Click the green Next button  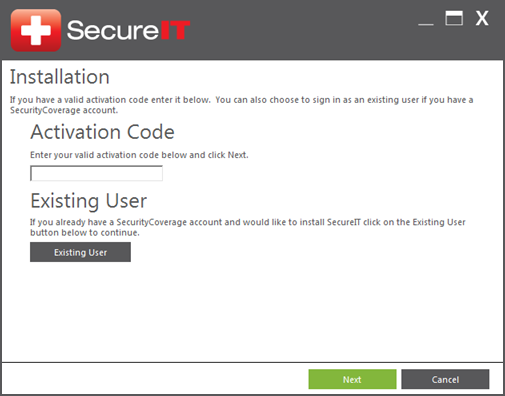click(x=352, y=379)
